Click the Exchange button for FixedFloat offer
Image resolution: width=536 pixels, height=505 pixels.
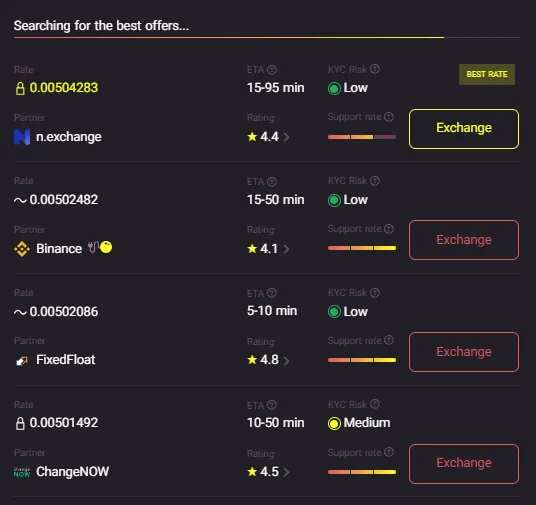coord(464,352)
